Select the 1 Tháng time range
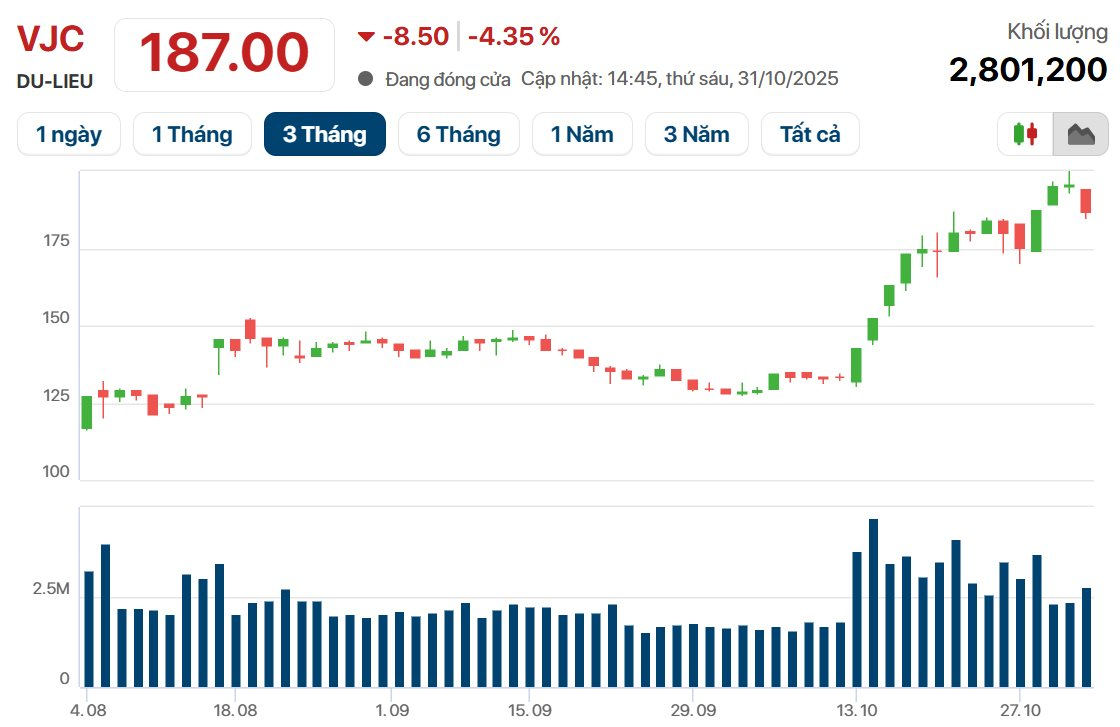 (x=192, y=134)
